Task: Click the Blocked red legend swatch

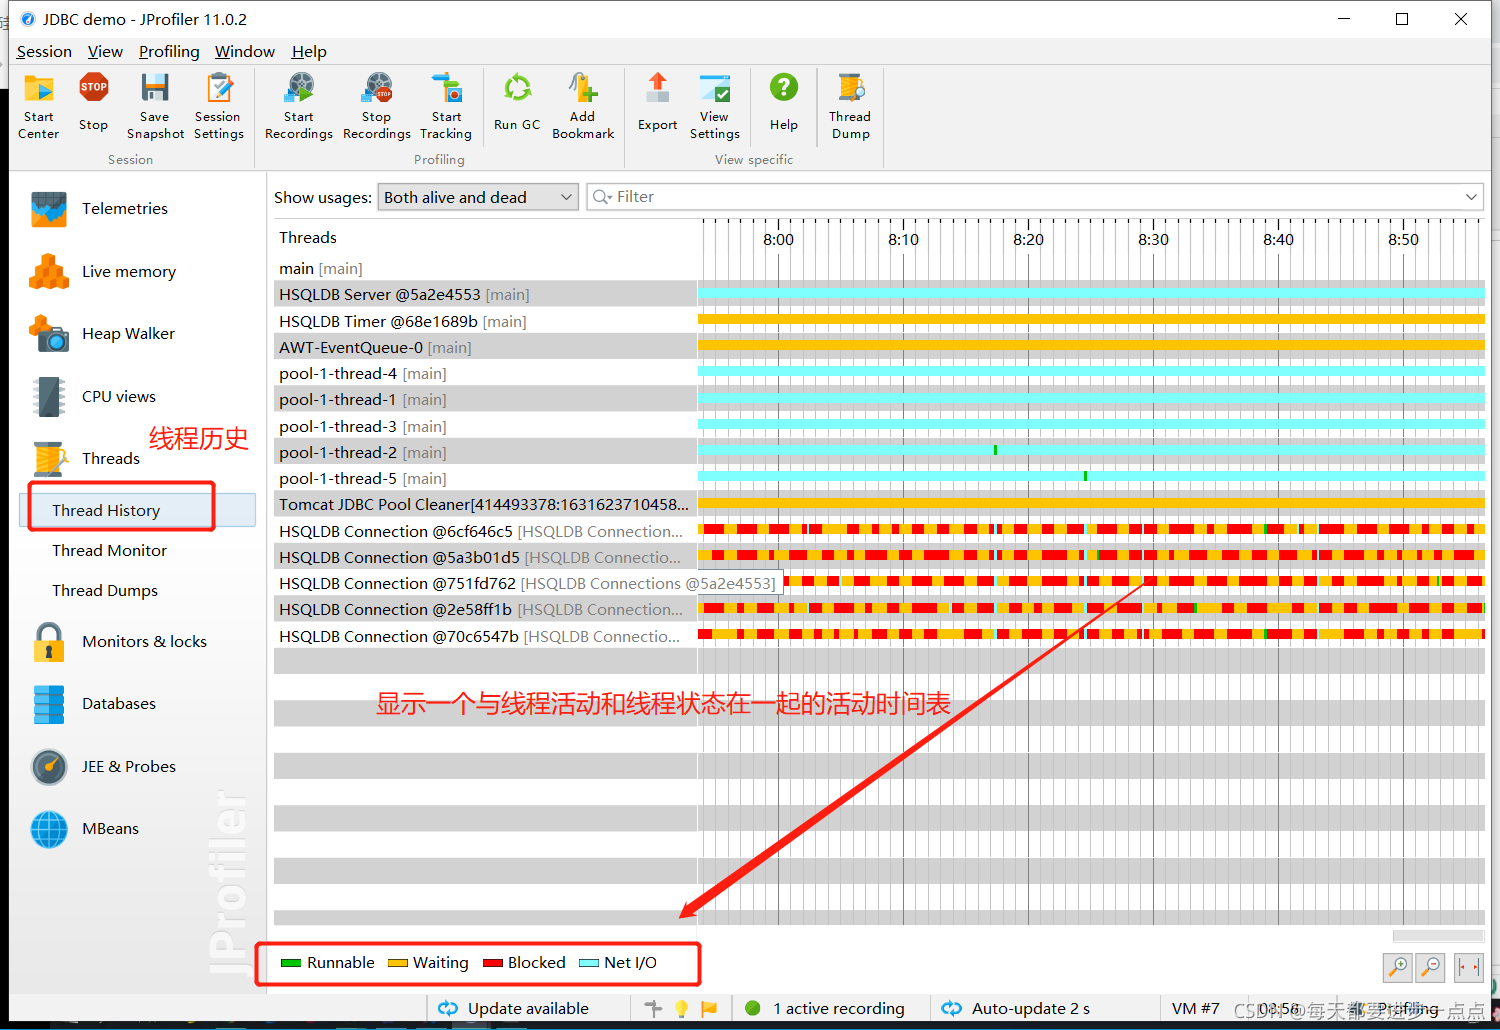Action: click(x=492, y=963)
